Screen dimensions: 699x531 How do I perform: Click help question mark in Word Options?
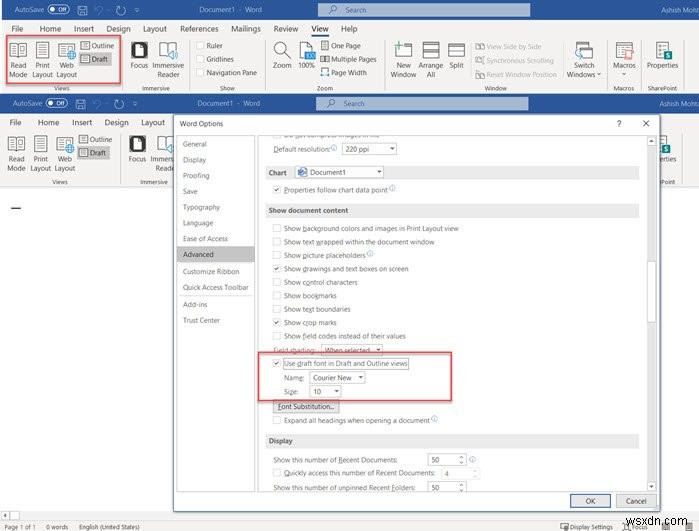pos(619,123)
